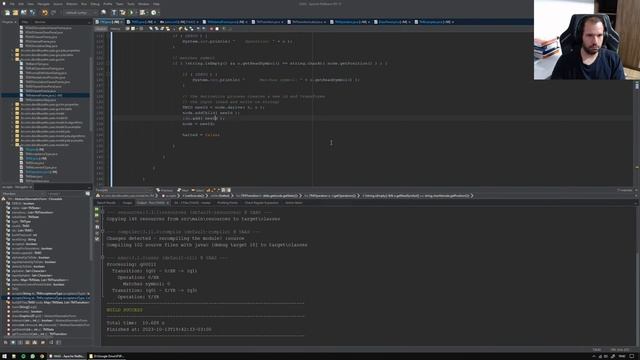This screenshot has width=640, height=360.
Task: Toggle Show Static Members in Navigator
Action: (20, 342)
